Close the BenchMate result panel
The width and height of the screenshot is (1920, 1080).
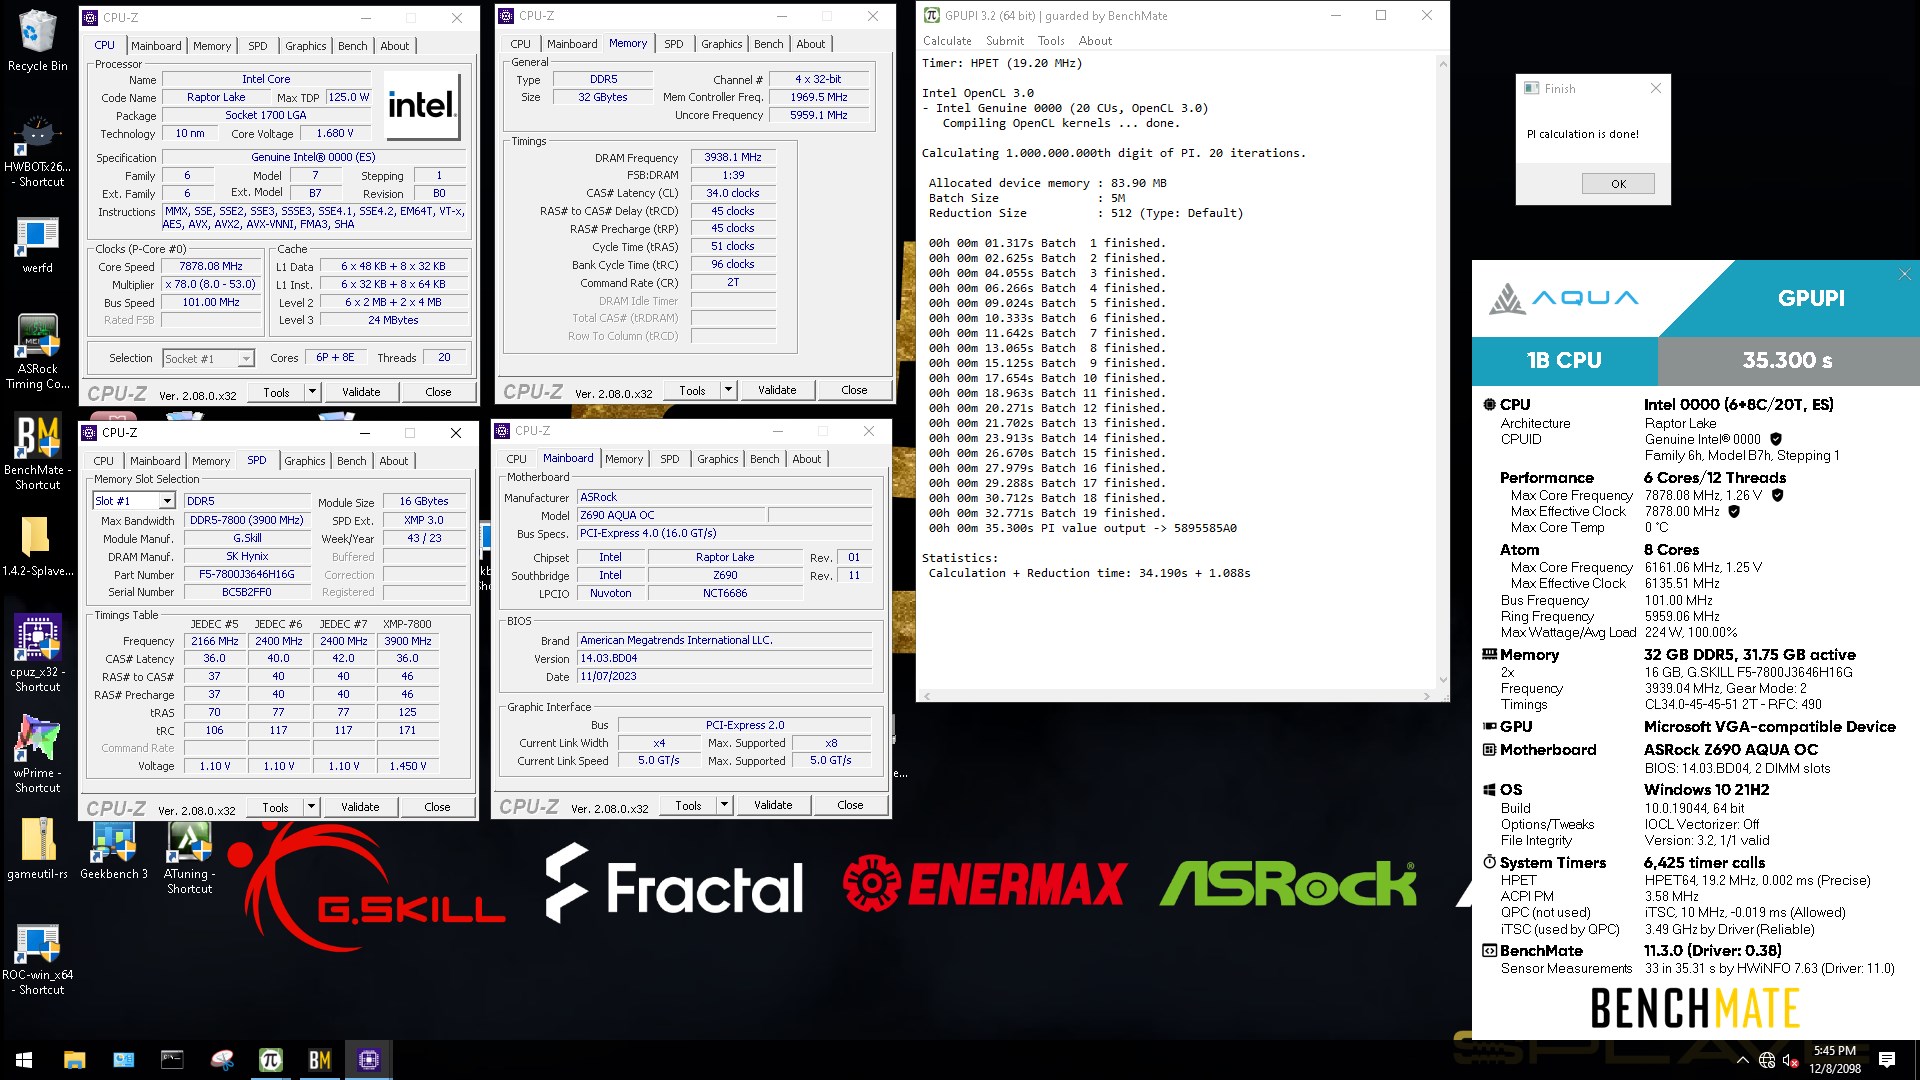1904,274
